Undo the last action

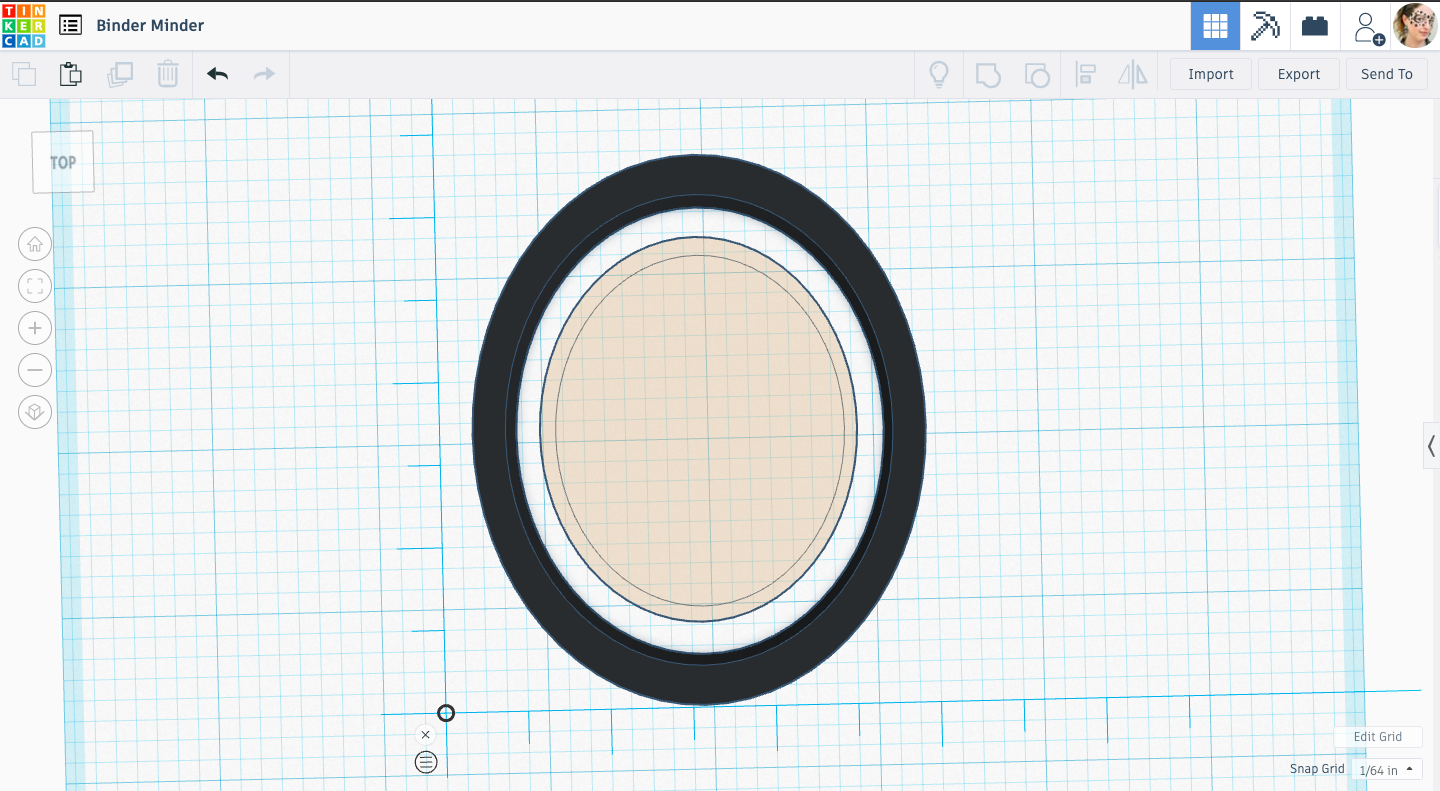click(218, 74)
